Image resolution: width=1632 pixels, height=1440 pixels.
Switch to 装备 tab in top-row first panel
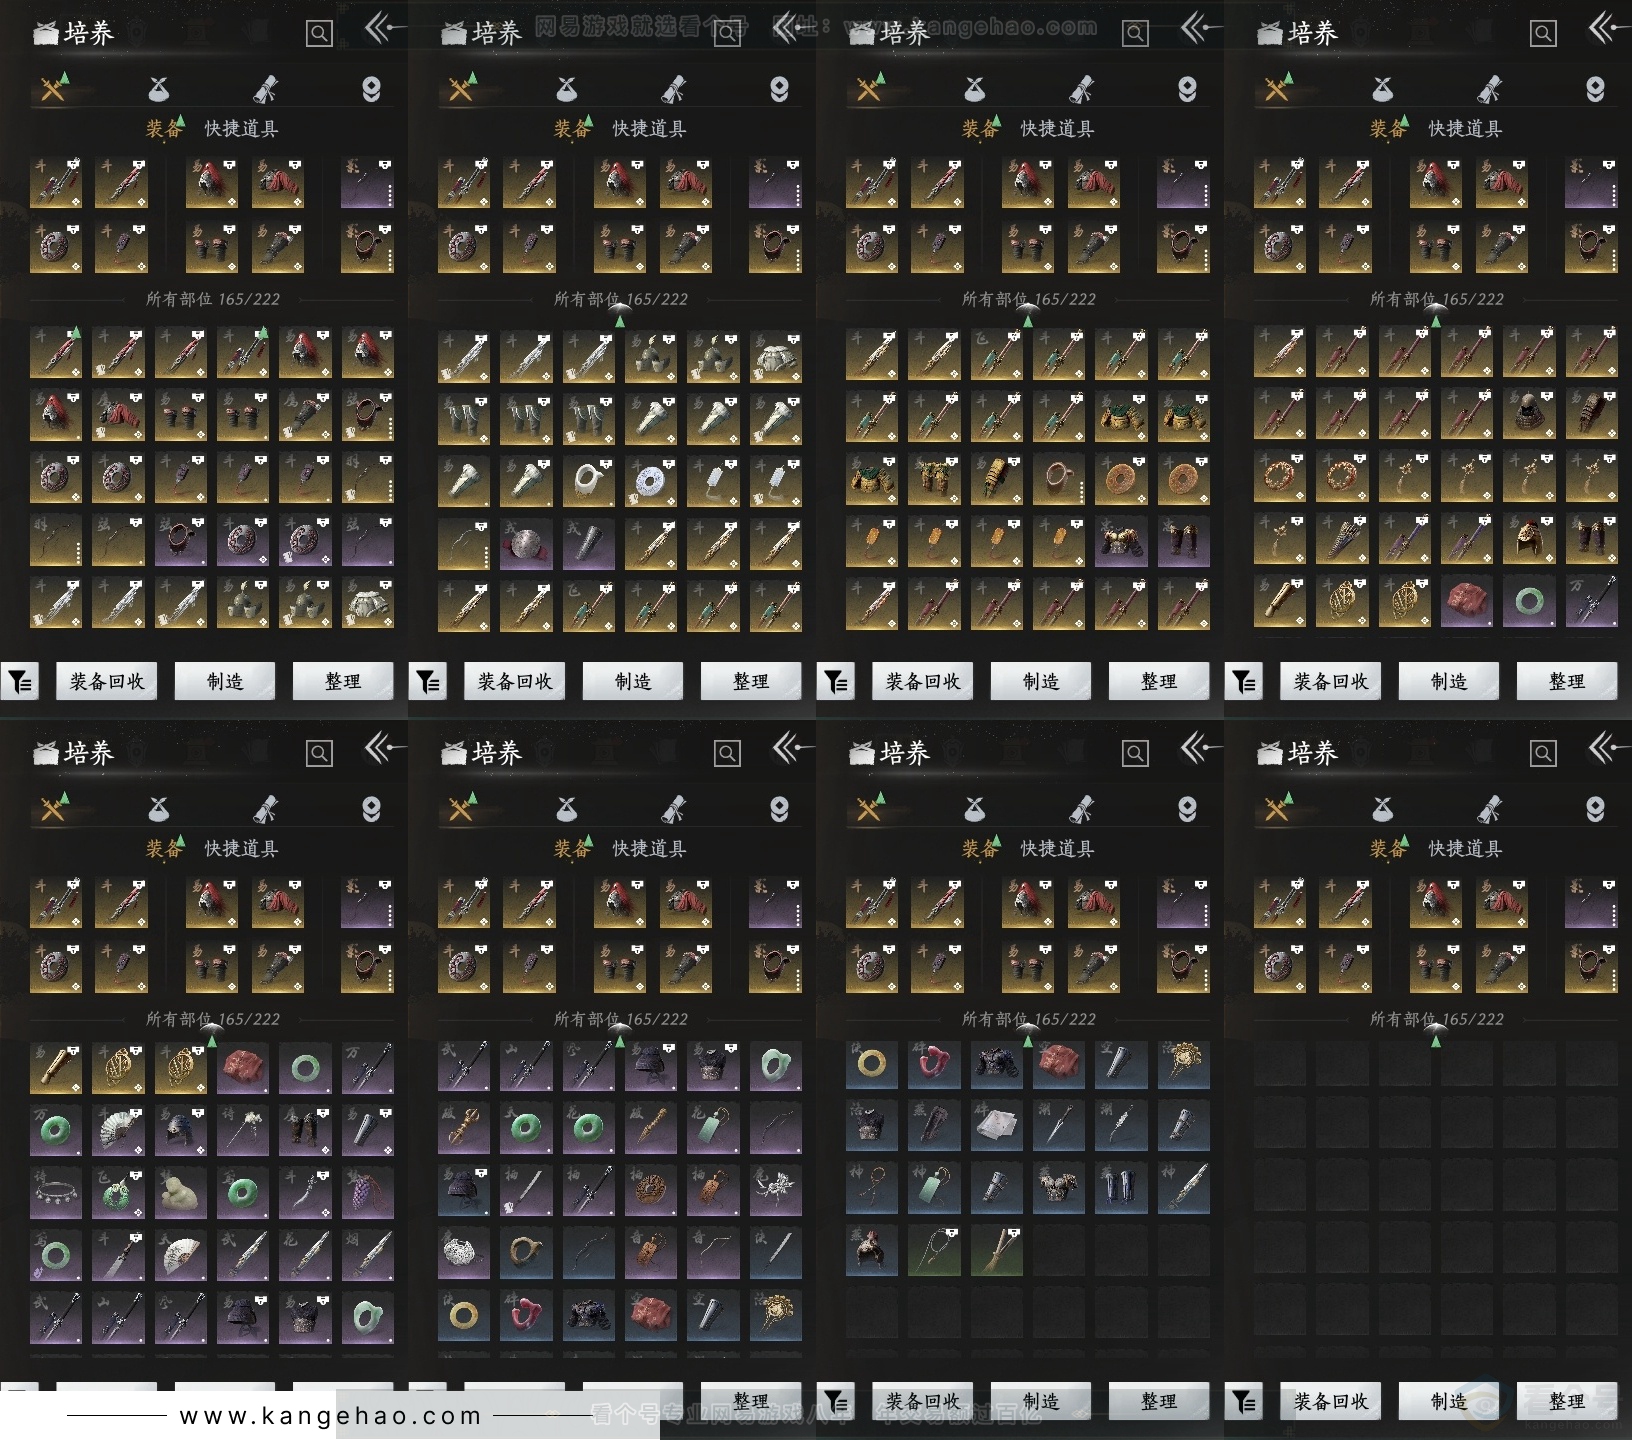click(x=164, y=128)
